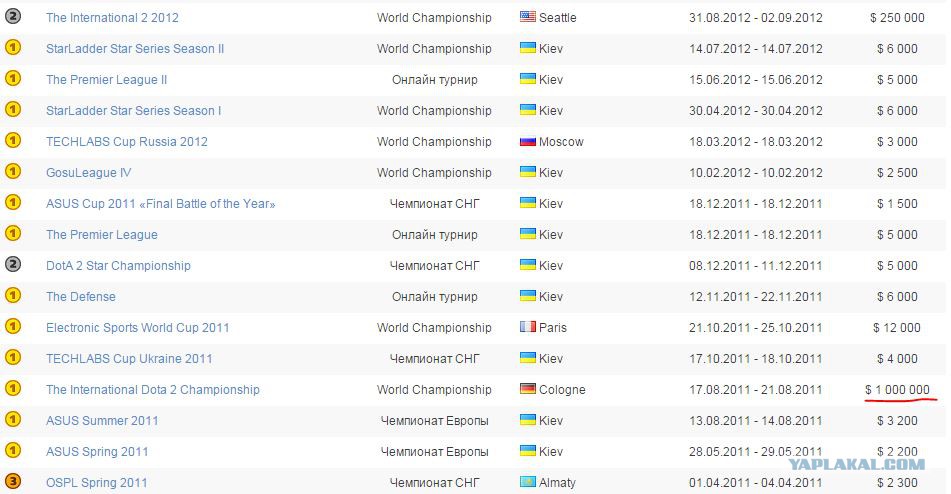Click the French flag next to Paris
The image size is (951, 494).
(x=528, y=327)
